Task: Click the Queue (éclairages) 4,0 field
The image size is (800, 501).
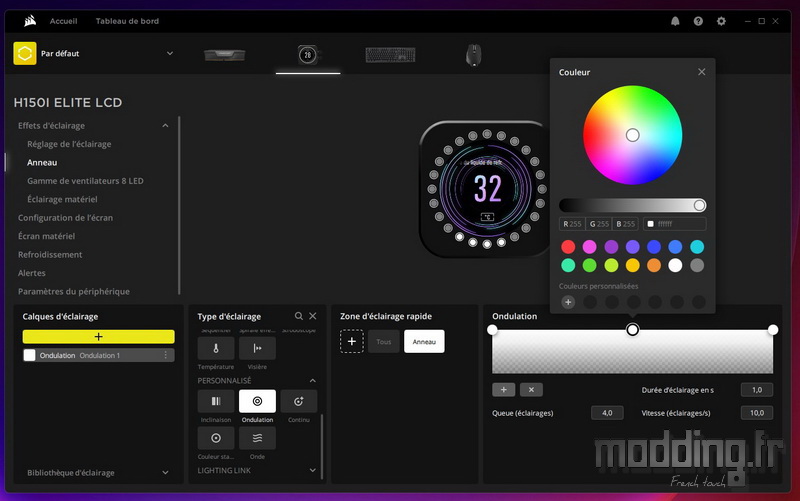Action: coord(607,413)
